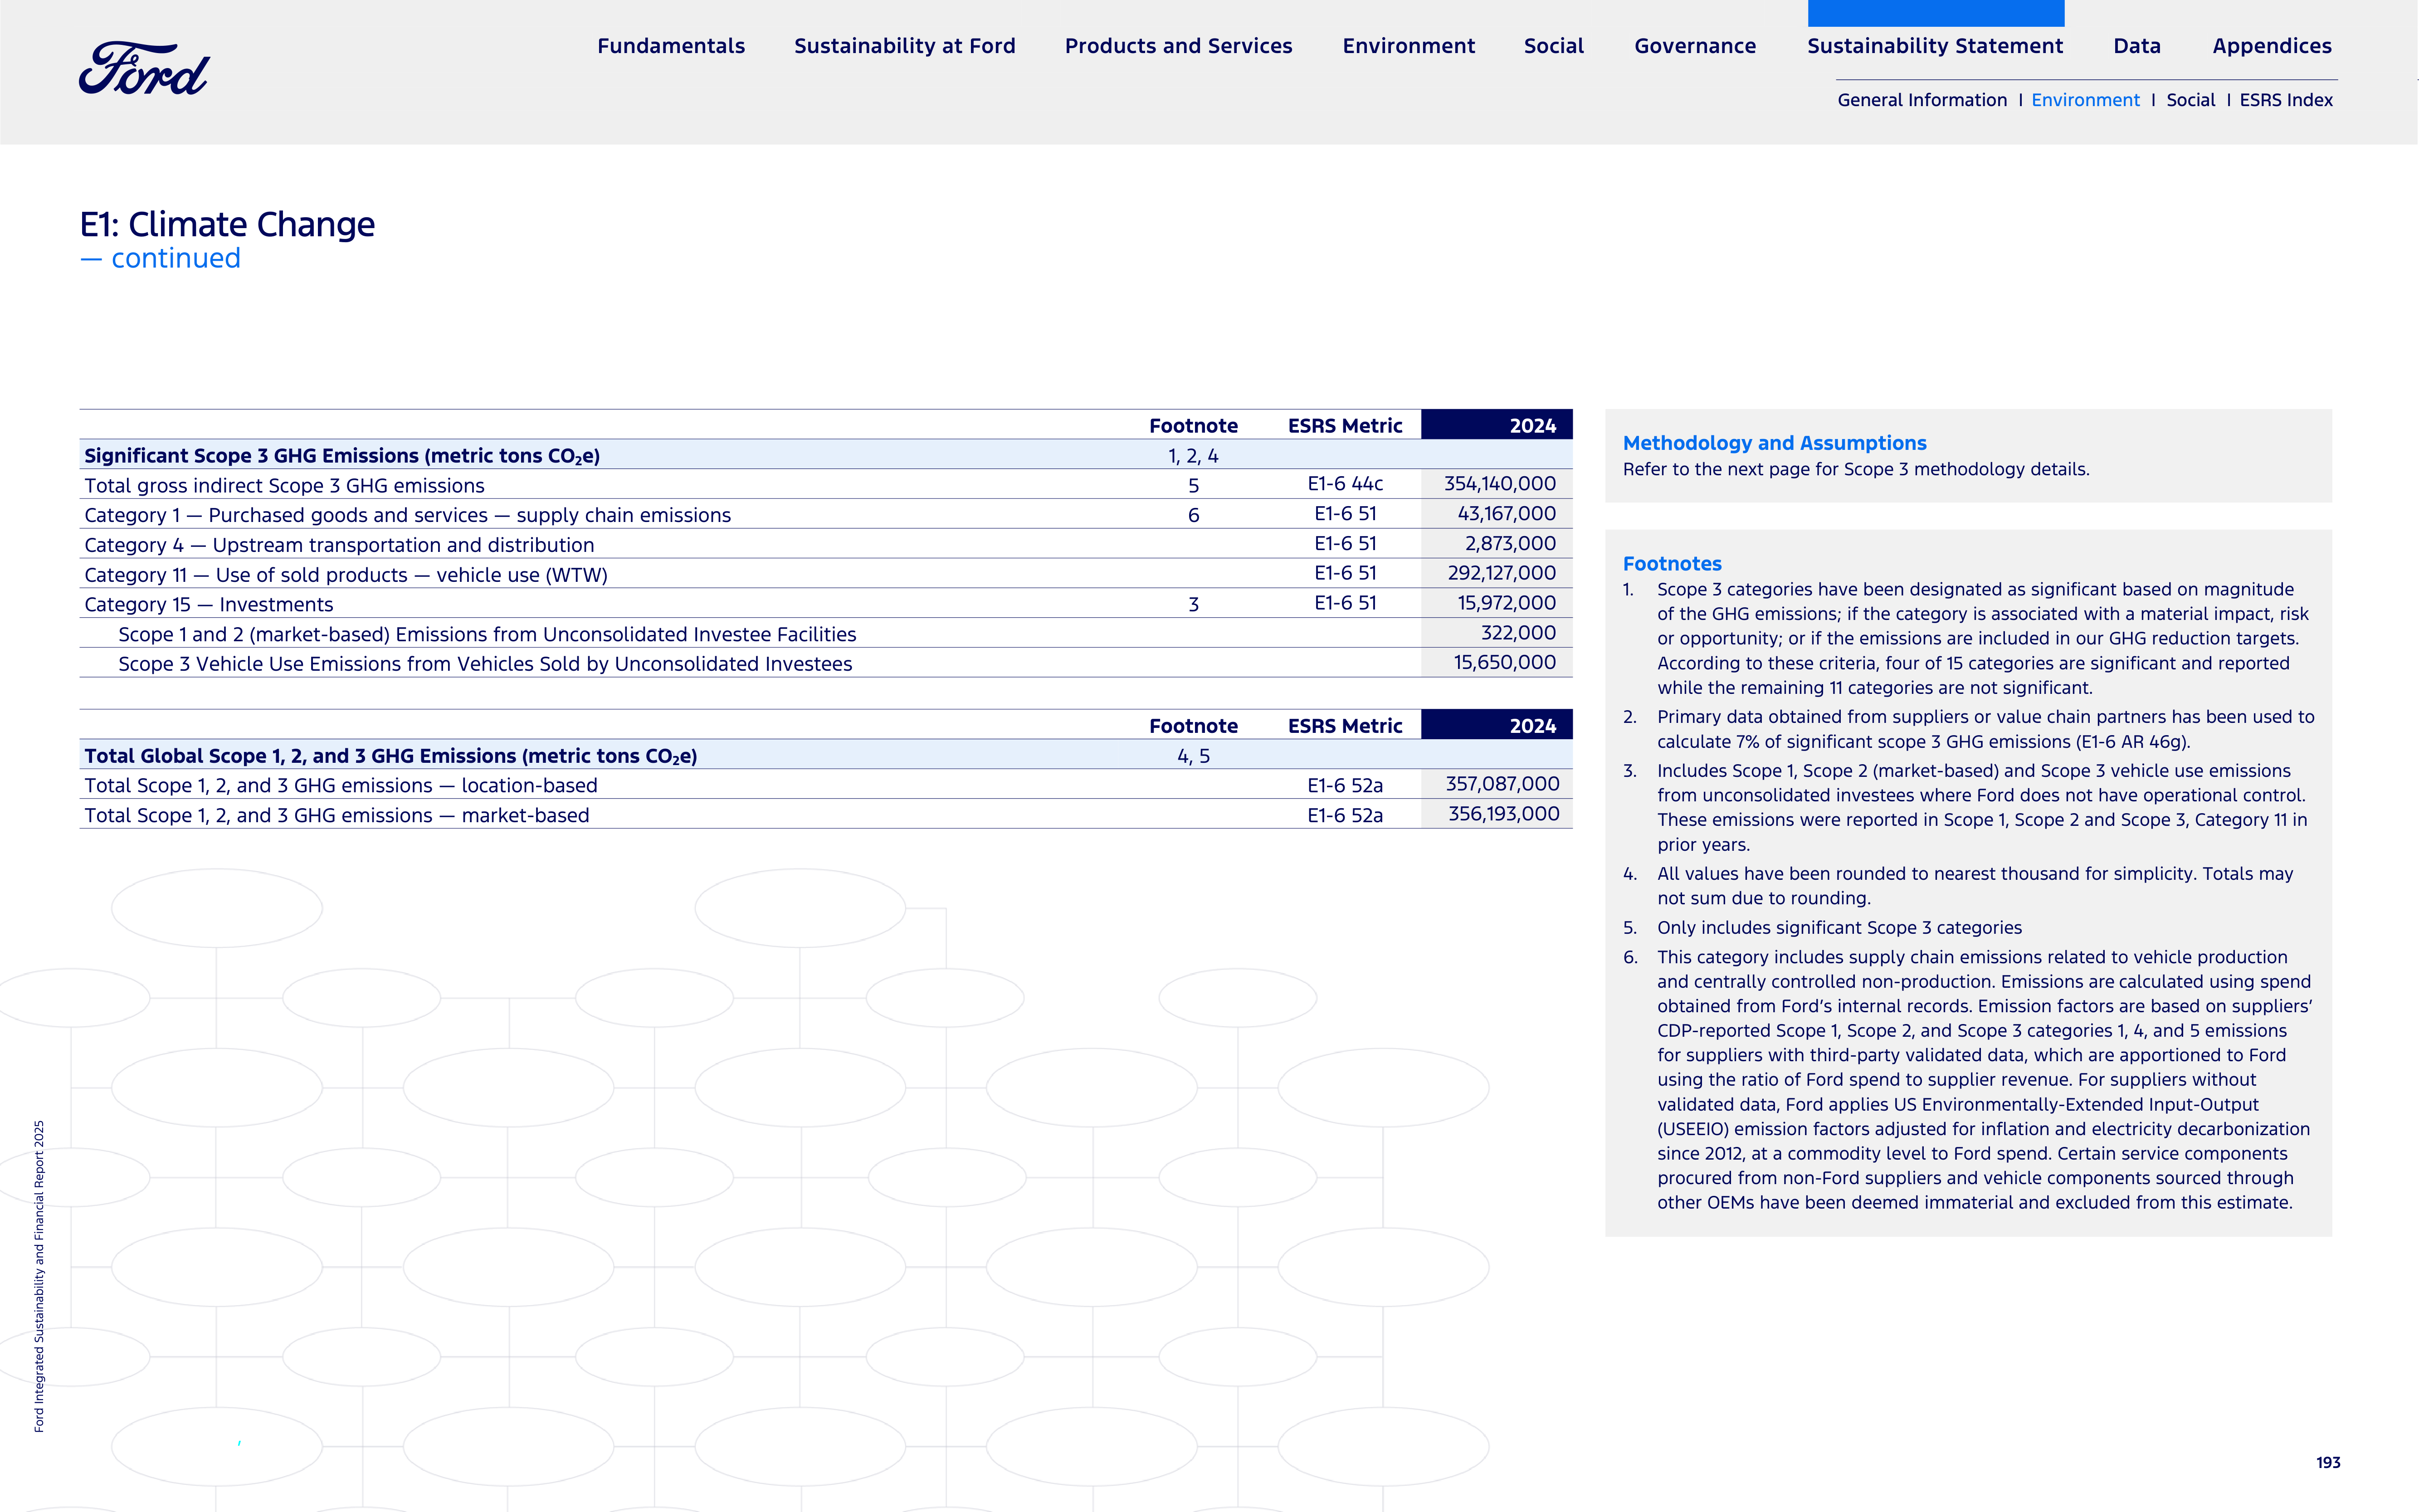Viewport: 2419px width, 1512px height.
Task: Click the vertical report title text
Action: click(39, 1276)
